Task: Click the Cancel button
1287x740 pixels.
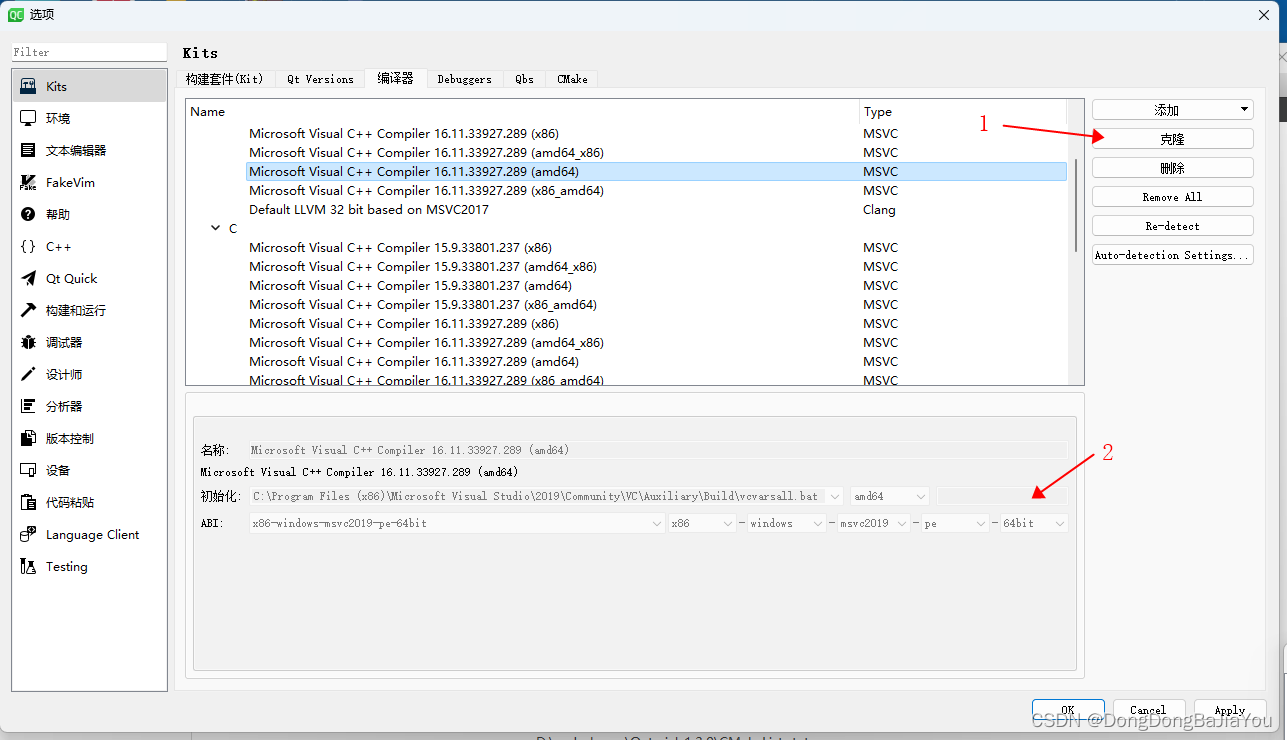Action: point(1148,710)
